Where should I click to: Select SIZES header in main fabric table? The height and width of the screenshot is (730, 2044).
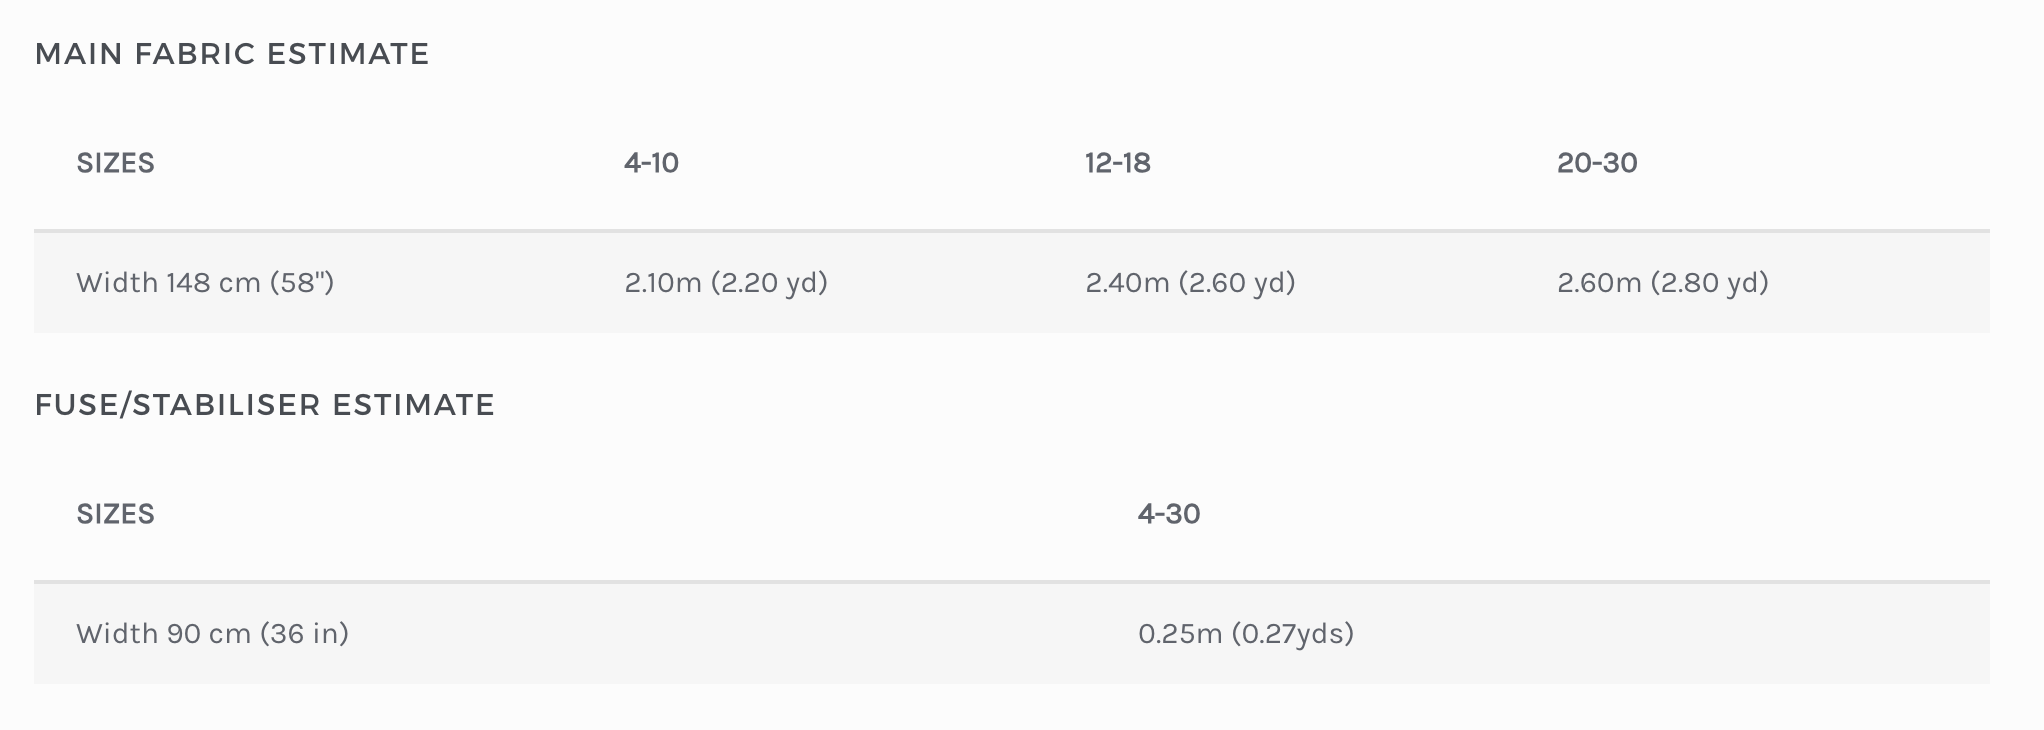coord(115,163)
